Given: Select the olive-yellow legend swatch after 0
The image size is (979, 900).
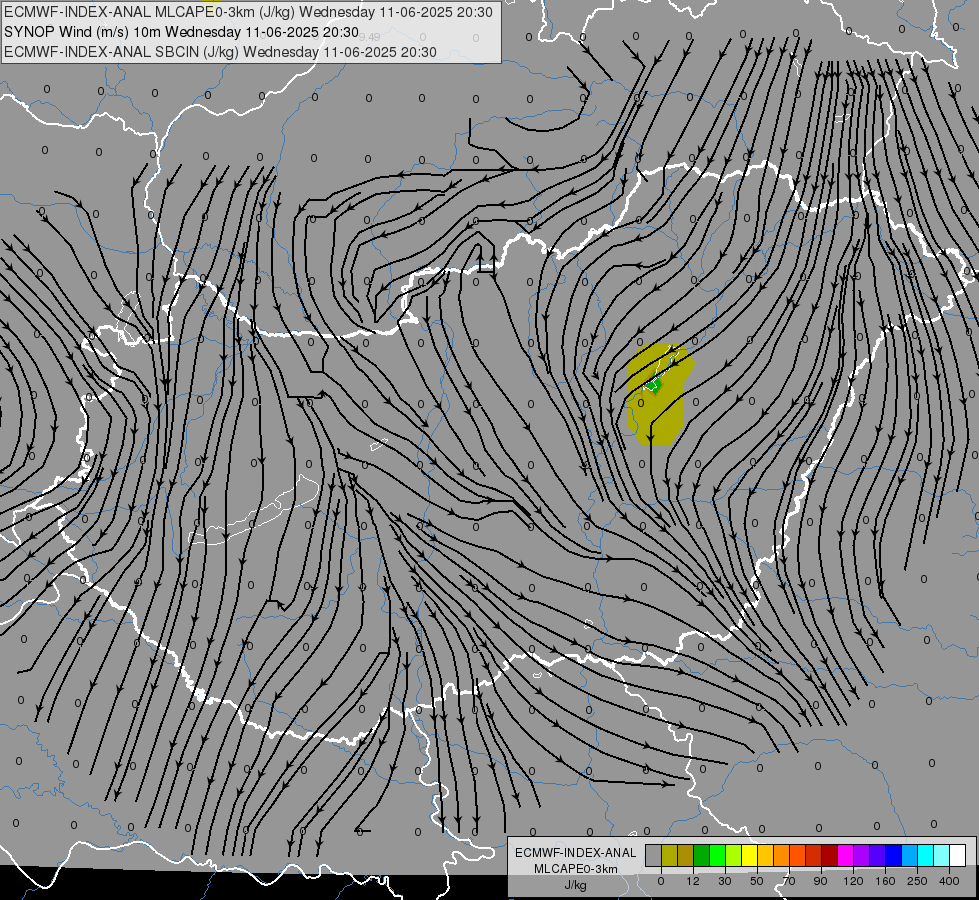Looking at the screenshot, I should (x=669, y=855).
